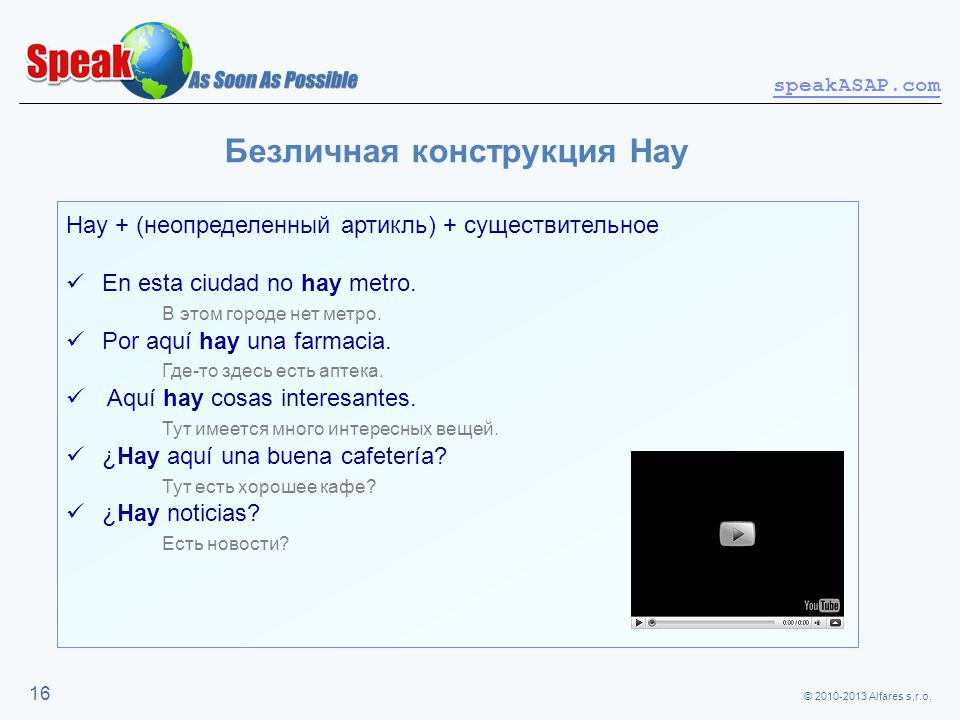Click the translation "Есть новости?"
This screenshot has height=720, width=960.
pos(225,544)
